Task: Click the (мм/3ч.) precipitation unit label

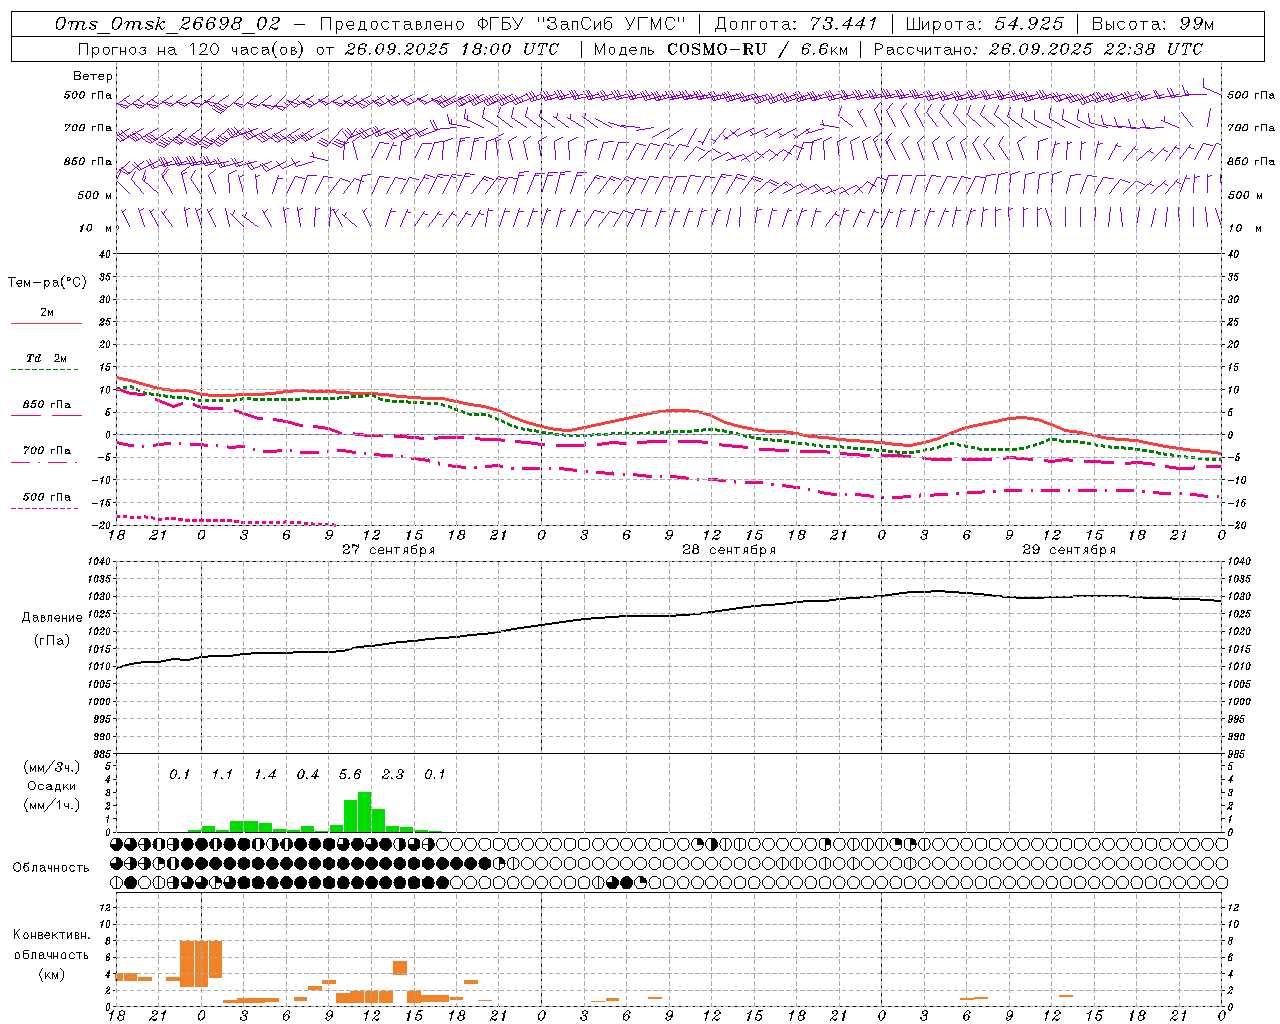Action: point(52,767)
